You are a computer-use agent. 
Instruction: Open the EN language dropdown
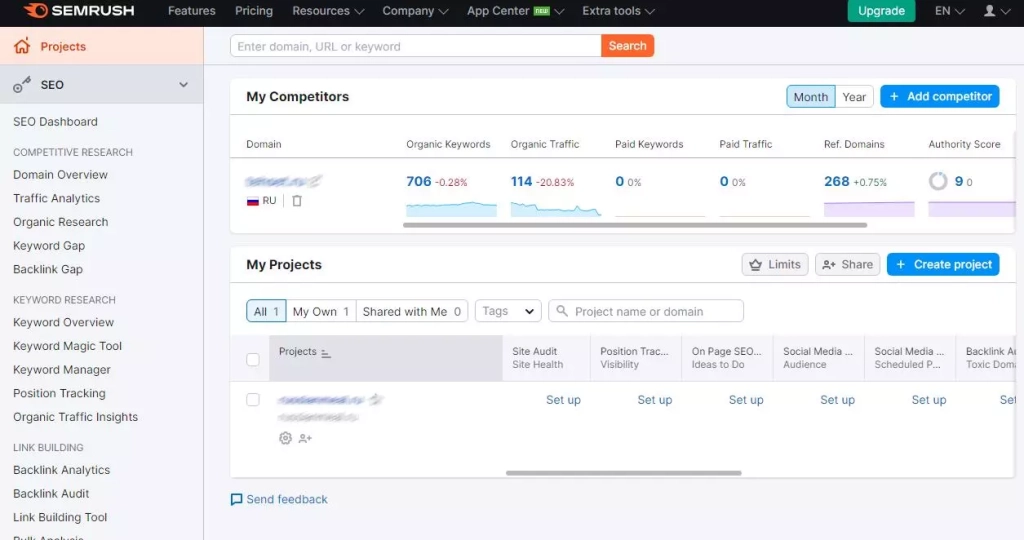(x=949, y=10)
